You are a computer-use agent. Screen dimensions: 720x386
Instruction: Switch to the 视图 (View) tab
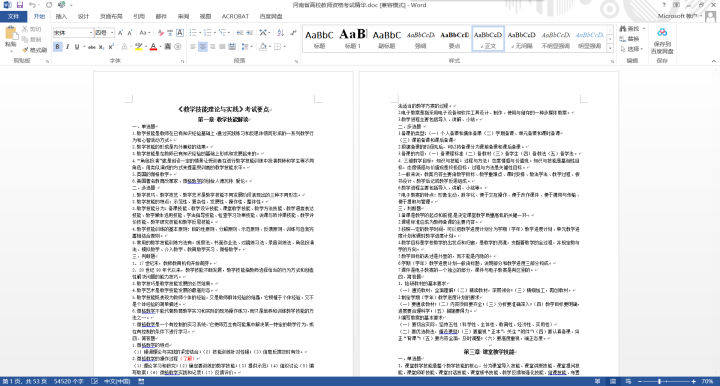click(205, 17)
